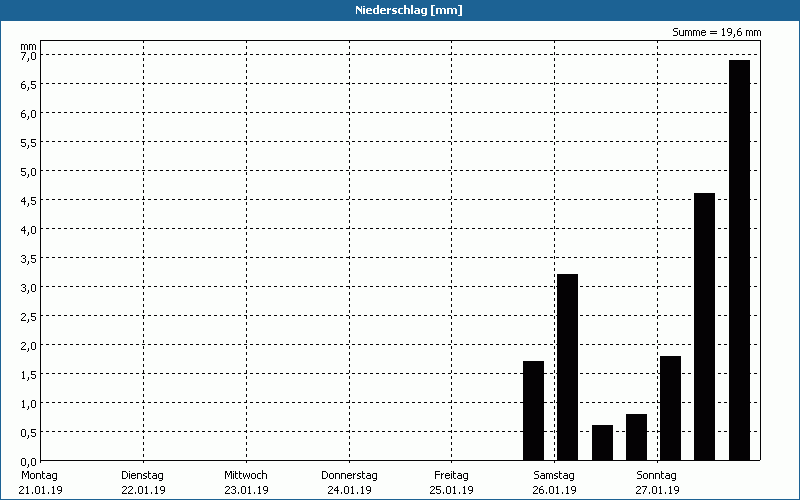Click the 1,5 y-axis value
Screen dimensions: 800x500
29,376
